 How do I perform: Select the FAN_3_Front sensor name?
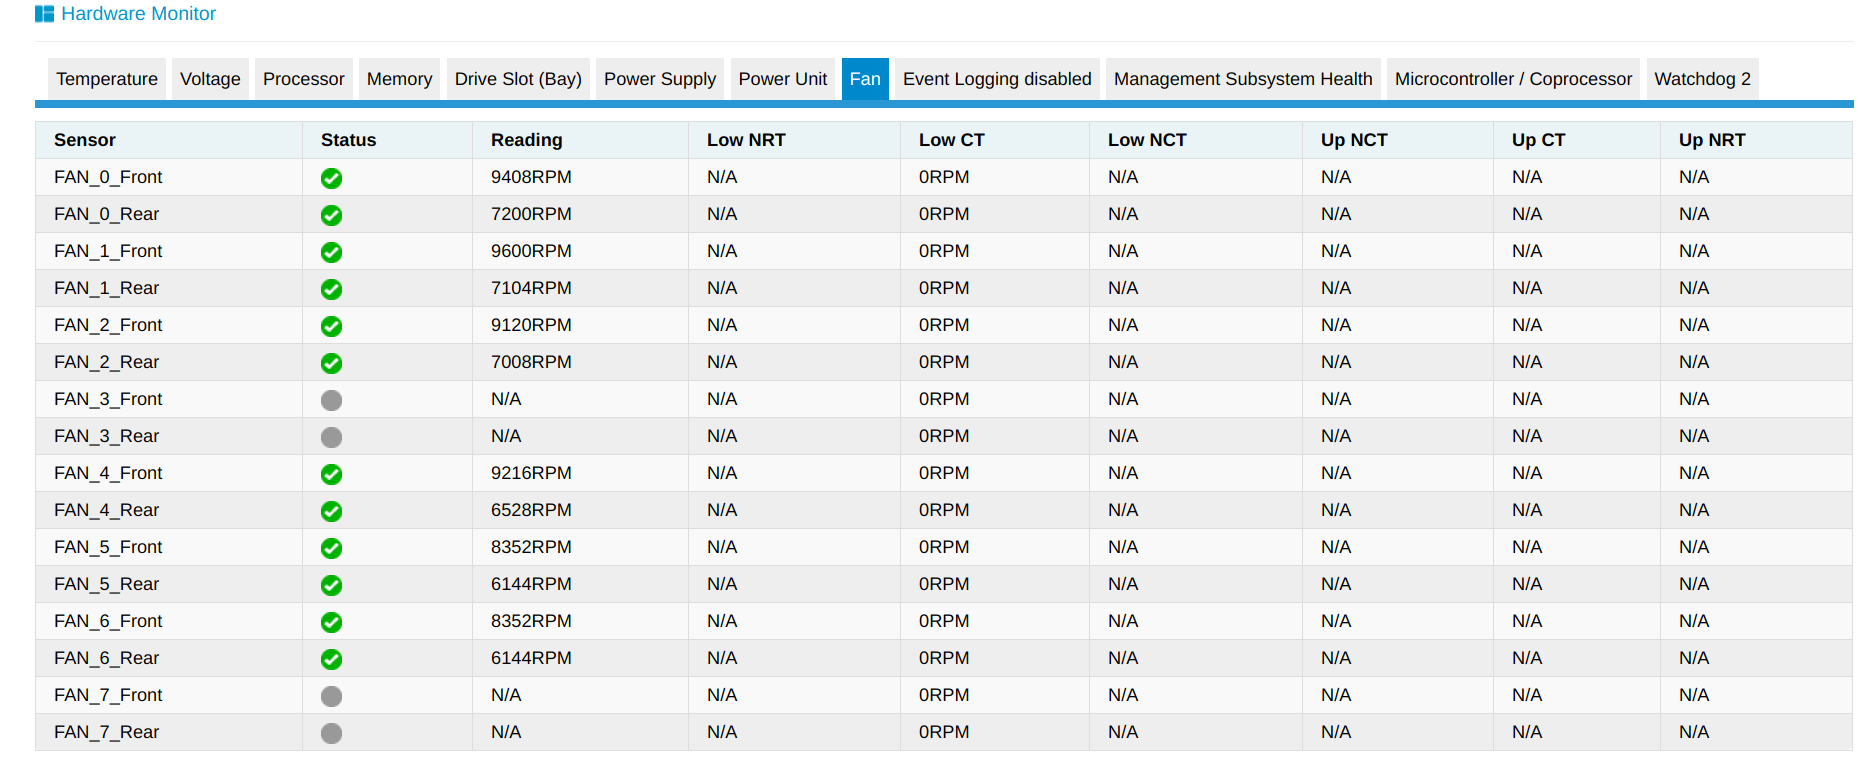pyautogui.click(x=108, y=399)
